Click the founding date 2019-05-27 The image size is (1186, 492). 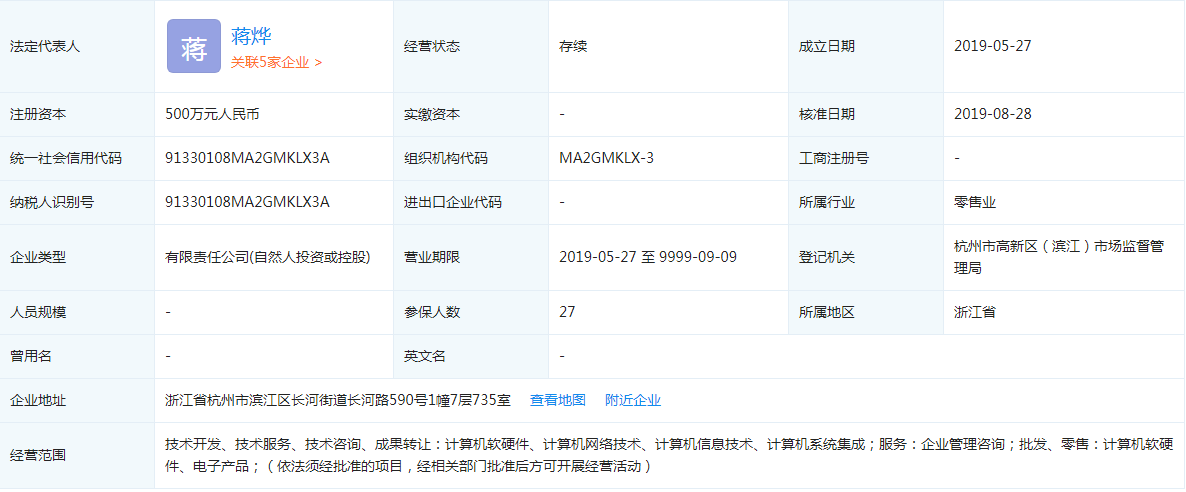(992, 46)
